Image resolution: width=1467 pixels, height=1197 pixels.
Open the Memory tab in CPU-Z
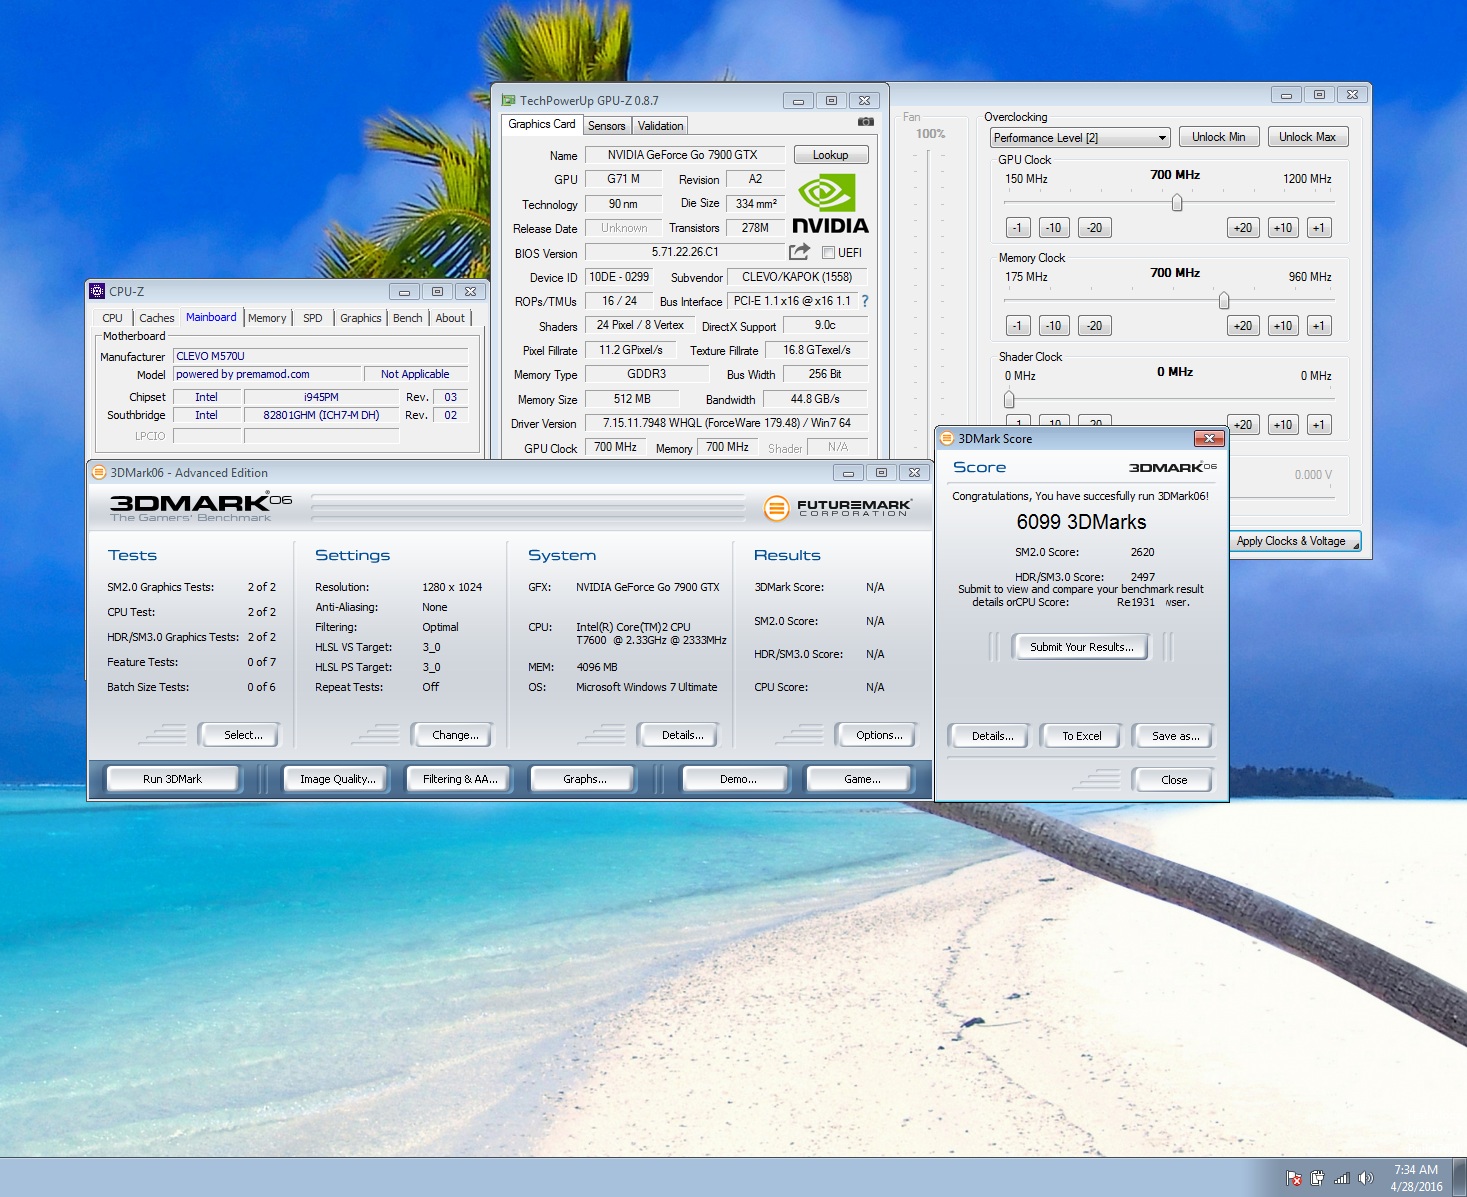click(x=267, y=318)
